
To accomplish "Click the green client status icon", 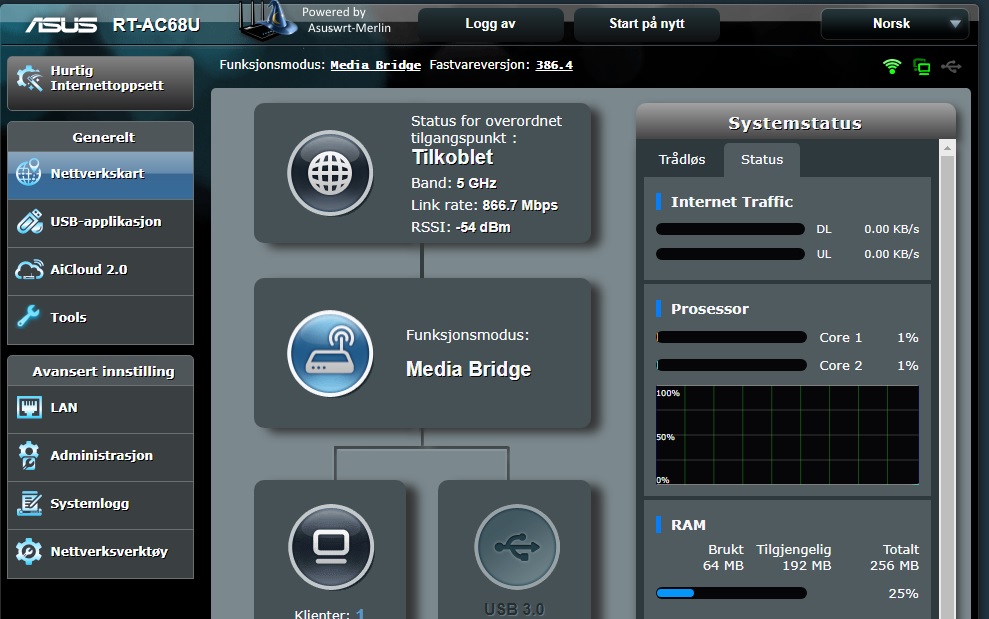I will click(922, 66).
